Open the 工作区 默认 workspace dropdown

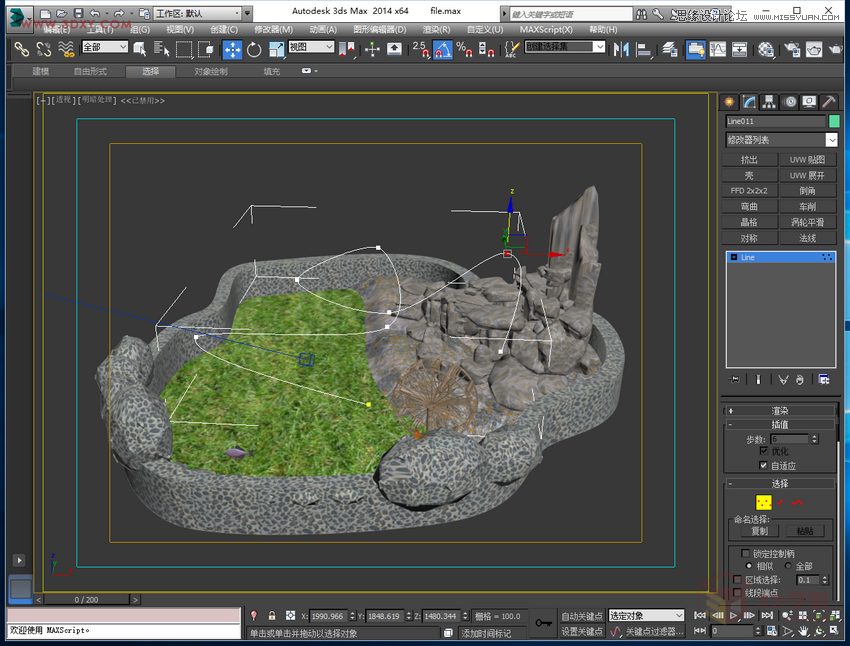198,13
